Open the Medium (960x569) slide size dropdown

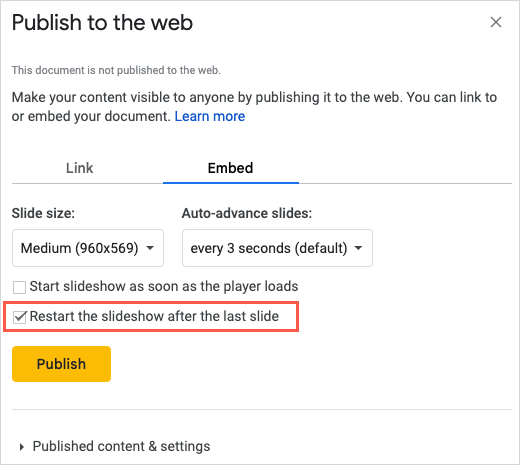tap(88, 248)
